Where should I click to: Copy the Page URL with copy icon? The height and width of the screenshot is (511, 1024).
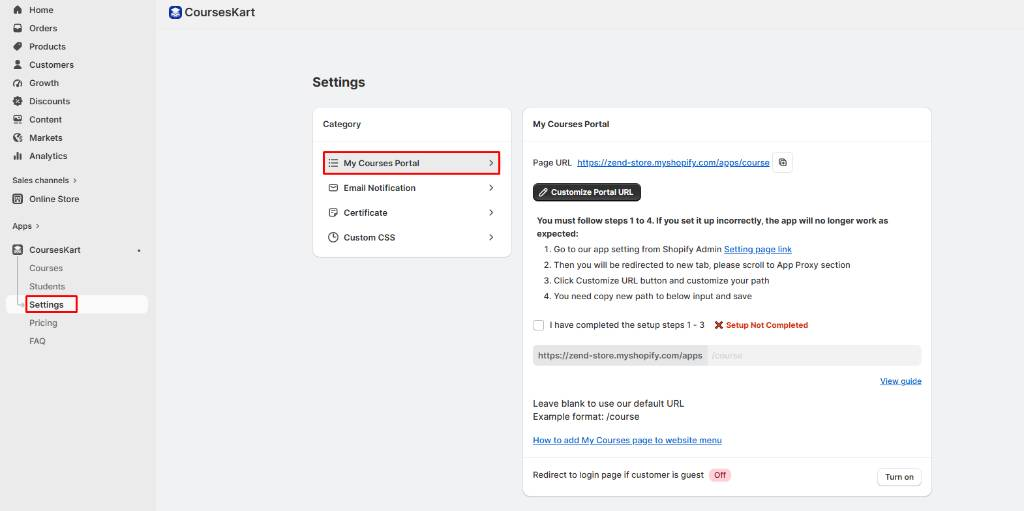click(782, 163)
